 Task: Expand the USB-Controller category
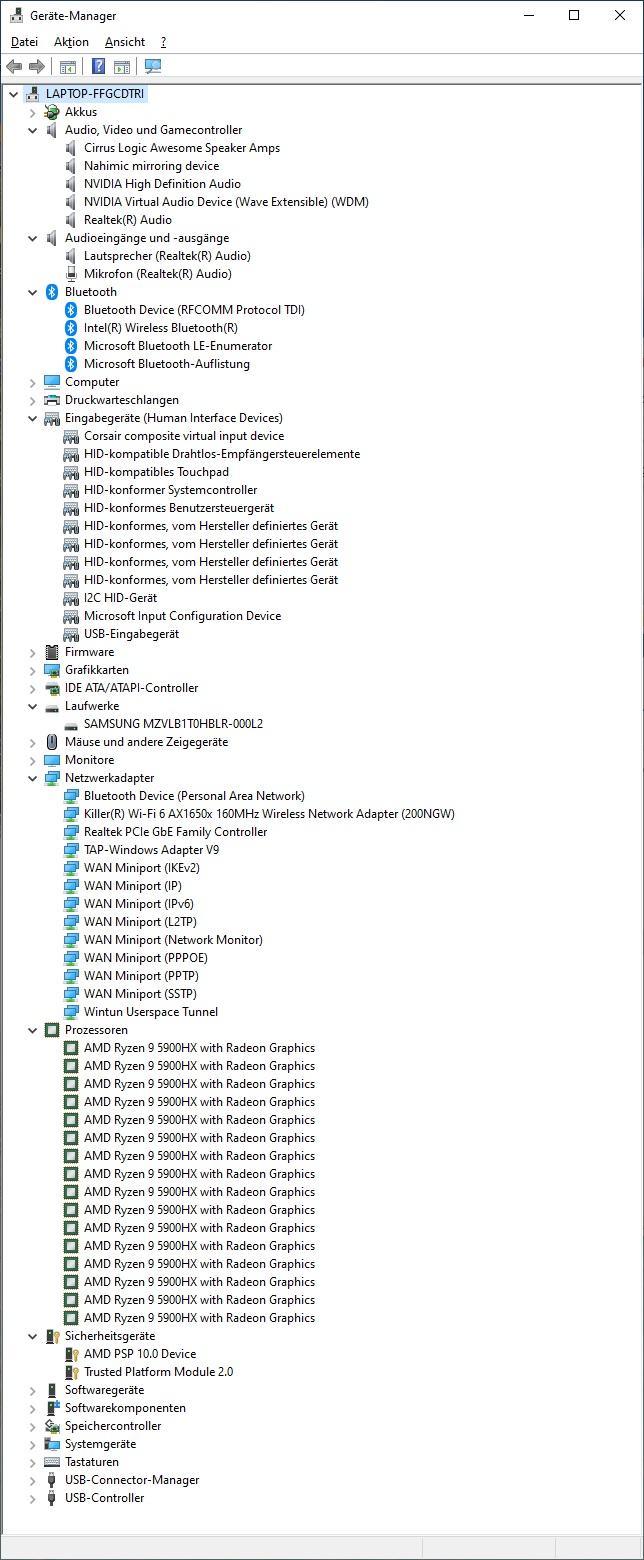click(x=32, y=1498)
